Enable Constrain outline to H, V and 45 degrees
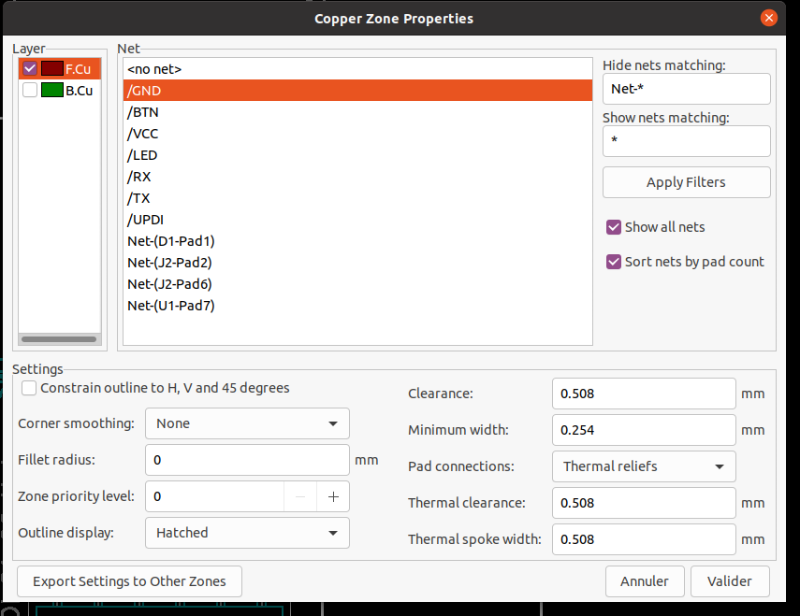This screenshot has height=616, width=800. click(x=29, y=388)
